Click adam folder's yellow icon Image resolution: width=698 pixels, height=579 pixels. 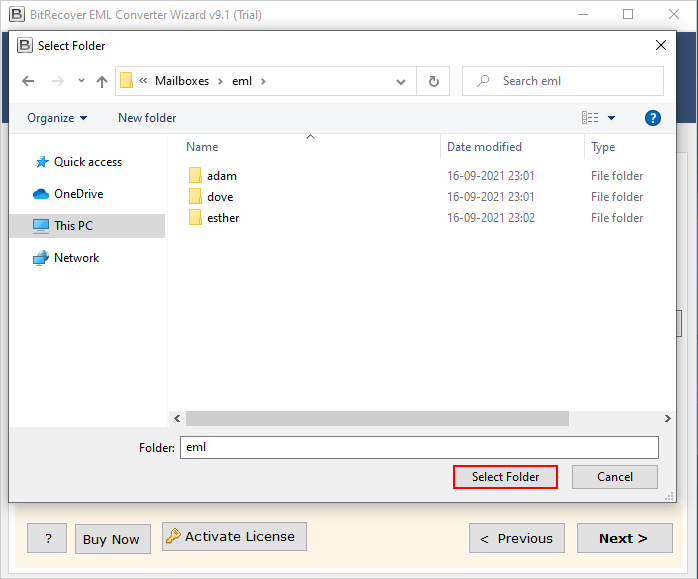(195, 175)
